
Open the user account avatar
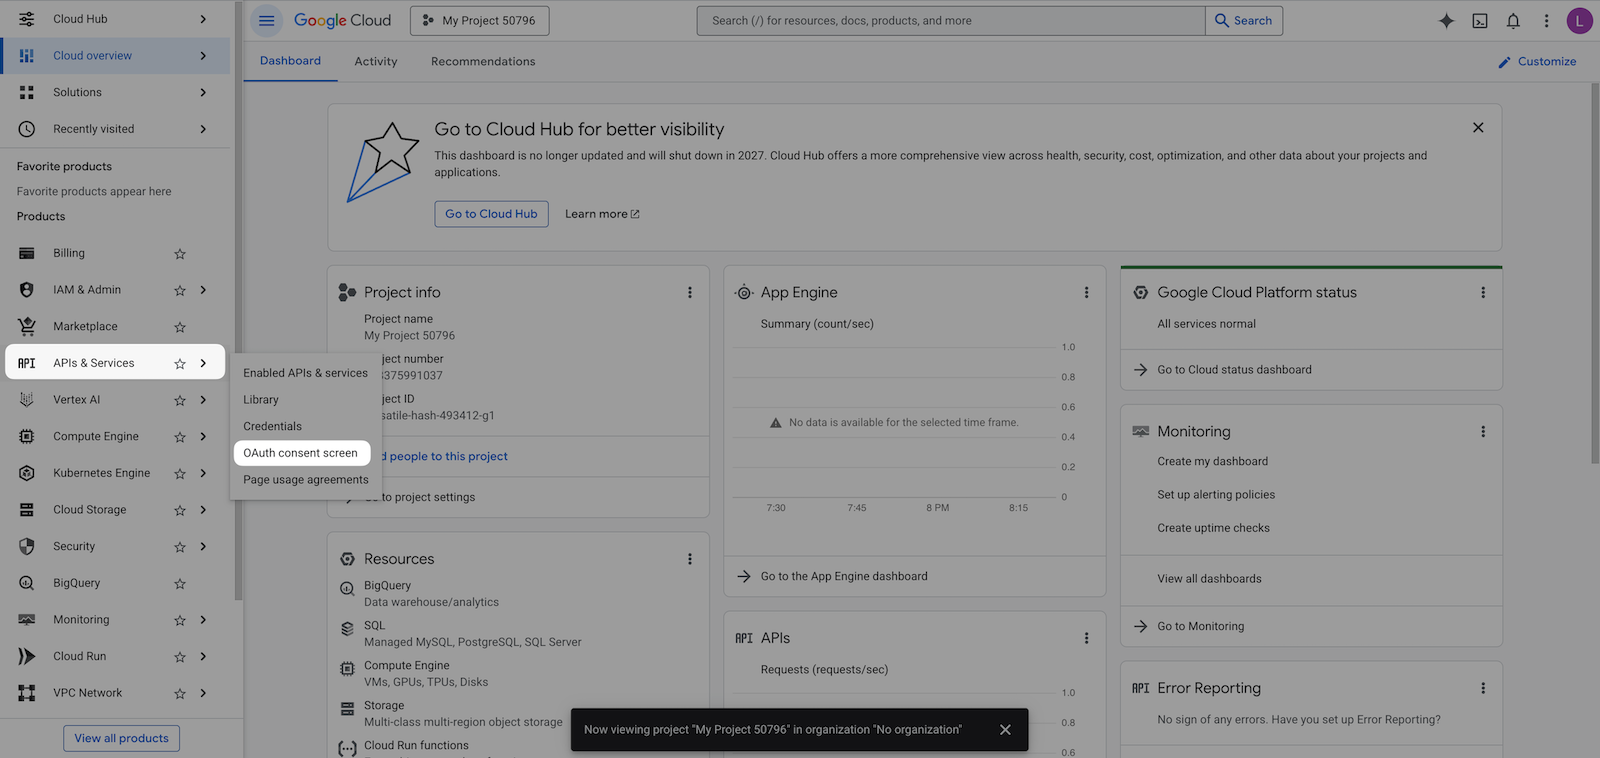coord(1580,20)
